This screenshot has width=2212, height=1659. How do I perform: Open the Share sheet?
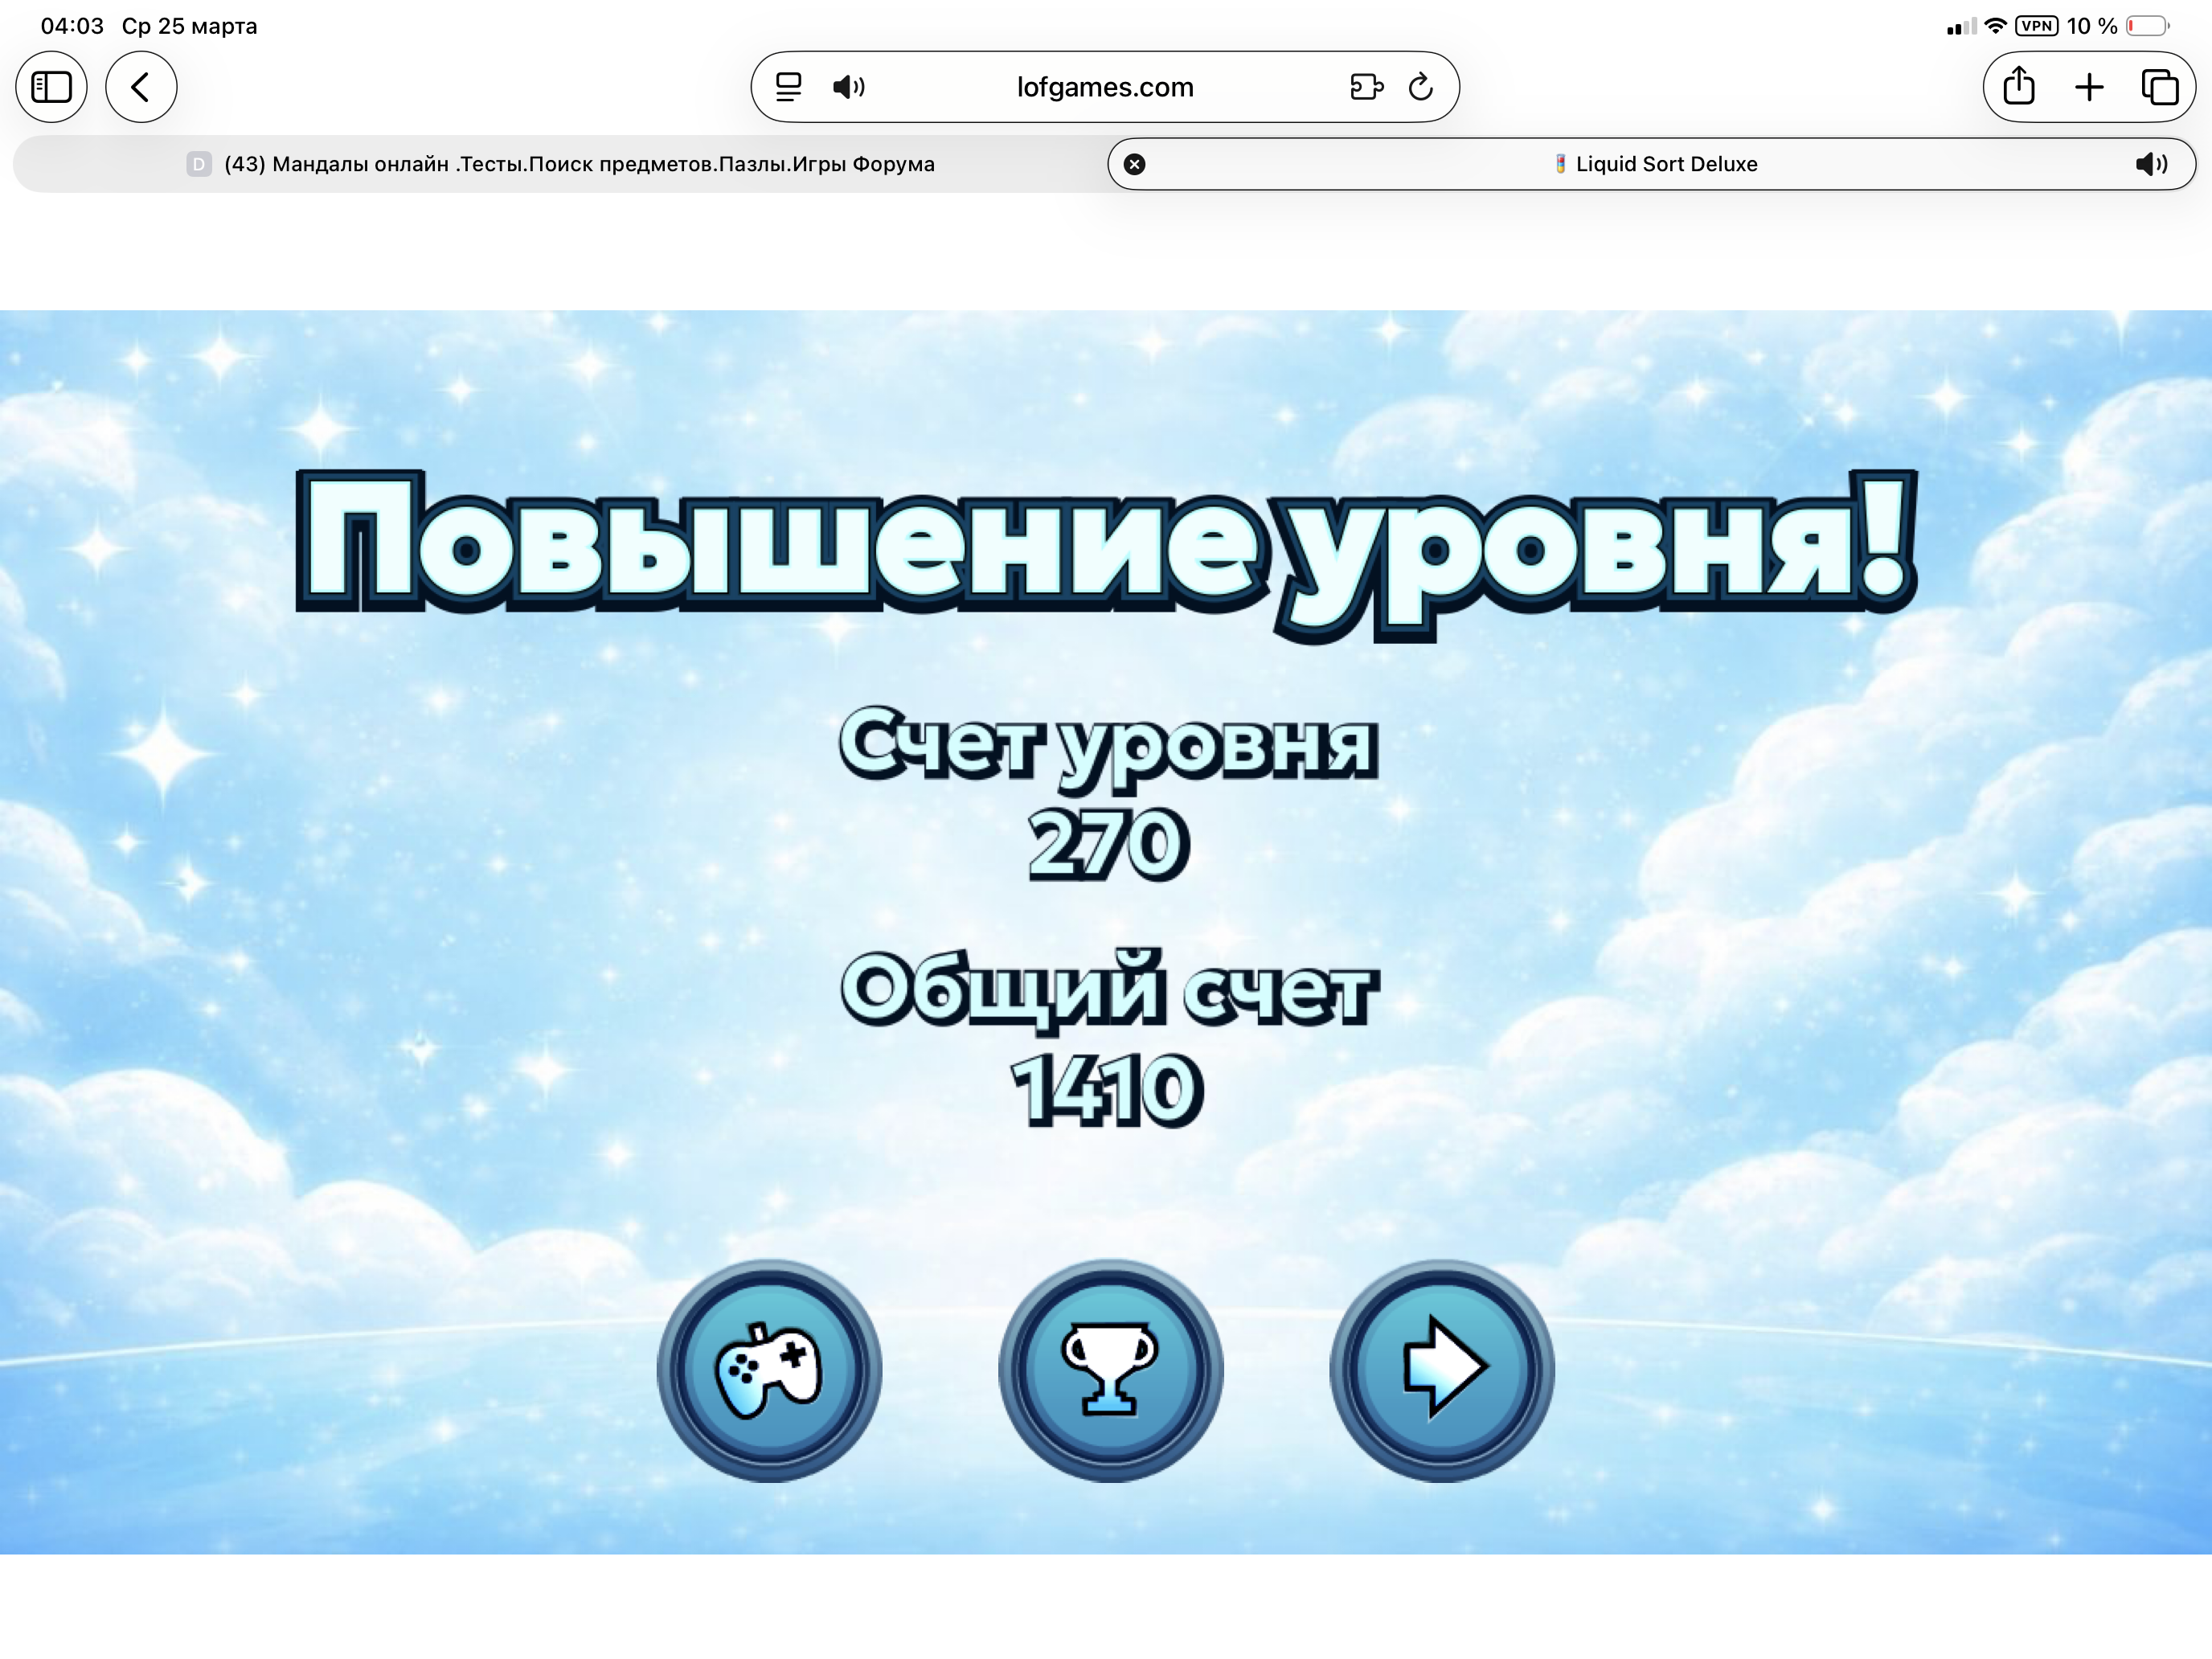(2019, 87)
